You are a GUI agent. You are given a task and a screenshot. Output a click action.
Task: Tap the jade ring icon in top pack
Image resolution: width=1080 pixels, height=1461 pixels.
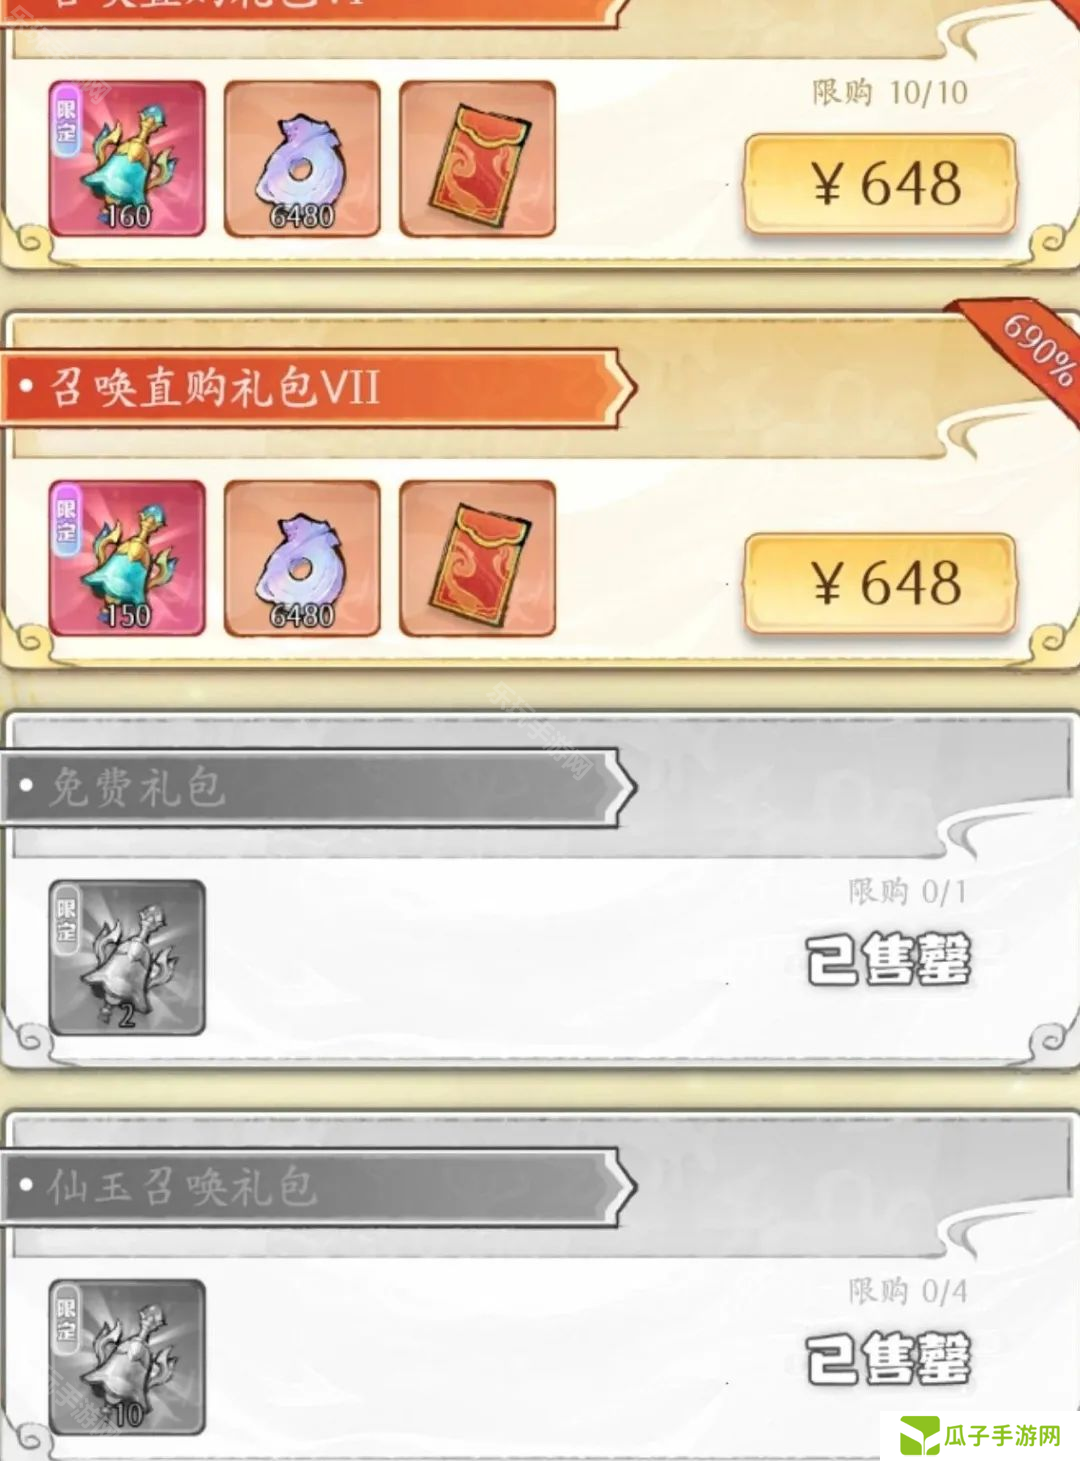coord(302,159)
